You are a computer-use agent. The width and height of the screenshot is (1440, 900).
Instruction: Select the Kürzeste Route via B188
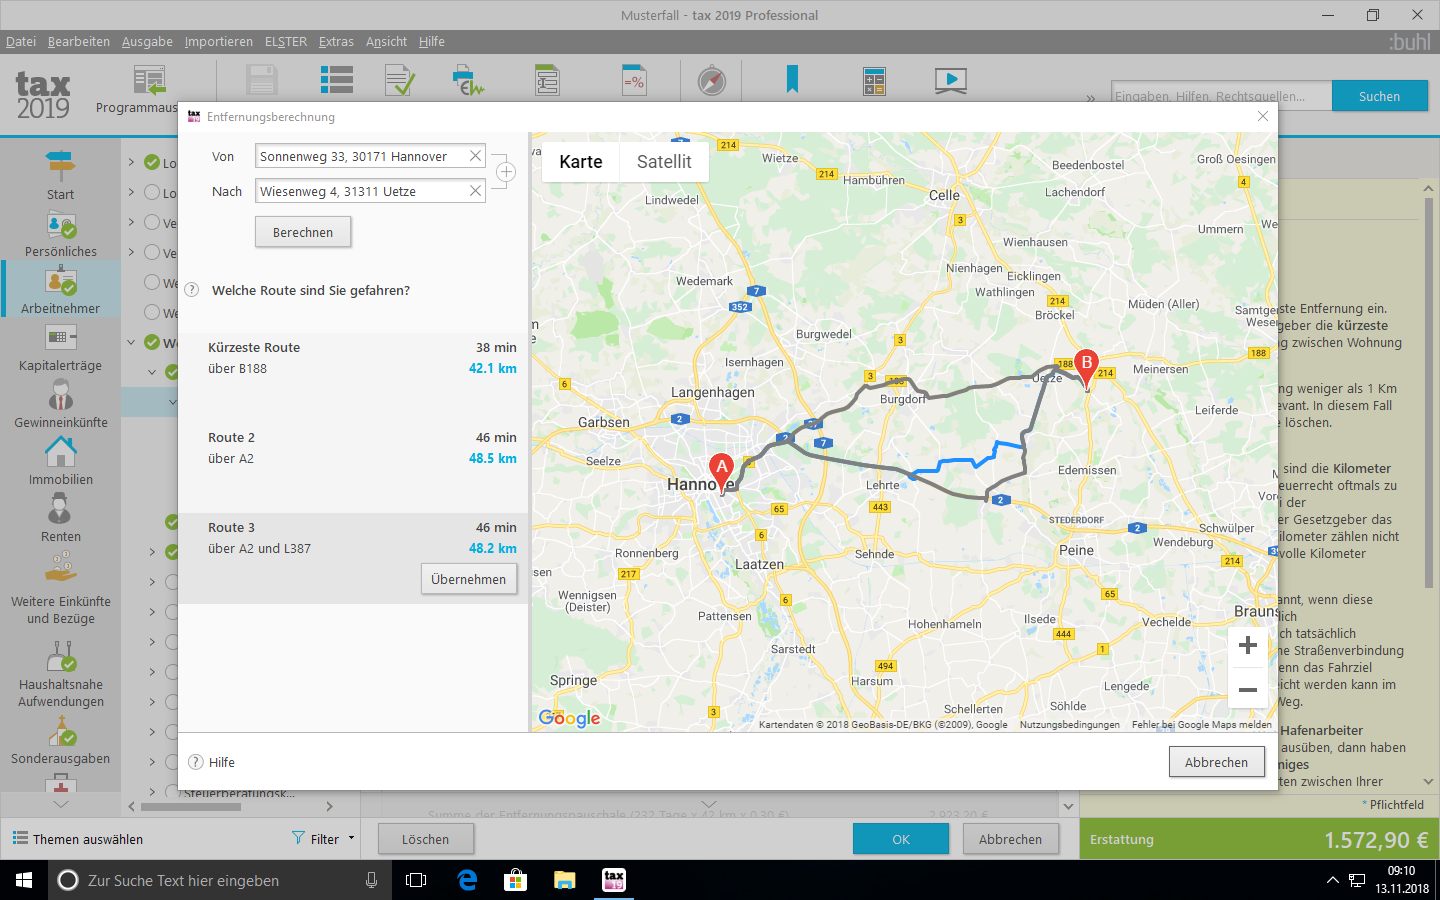(353, 378)
